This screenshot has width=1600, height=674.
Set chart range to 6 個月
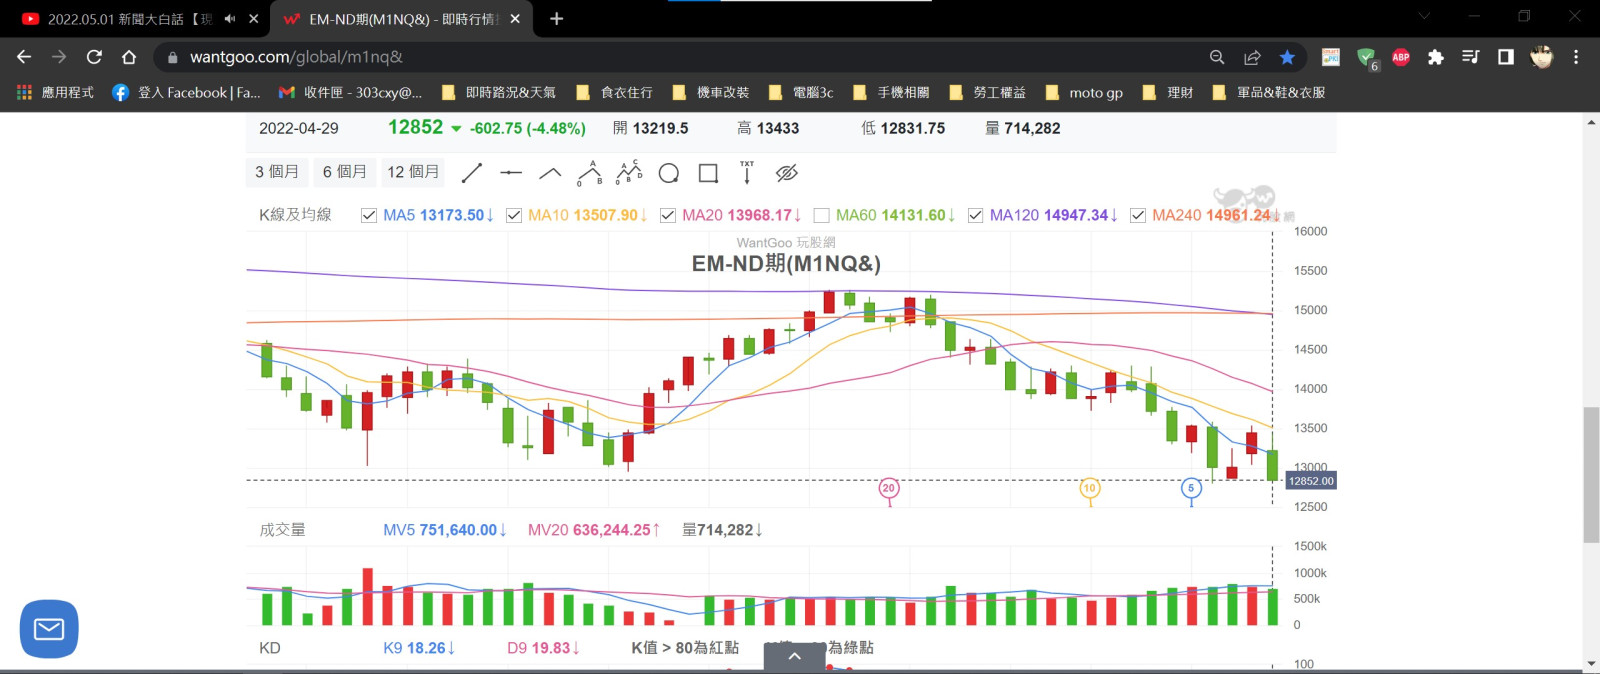(345, 172)
